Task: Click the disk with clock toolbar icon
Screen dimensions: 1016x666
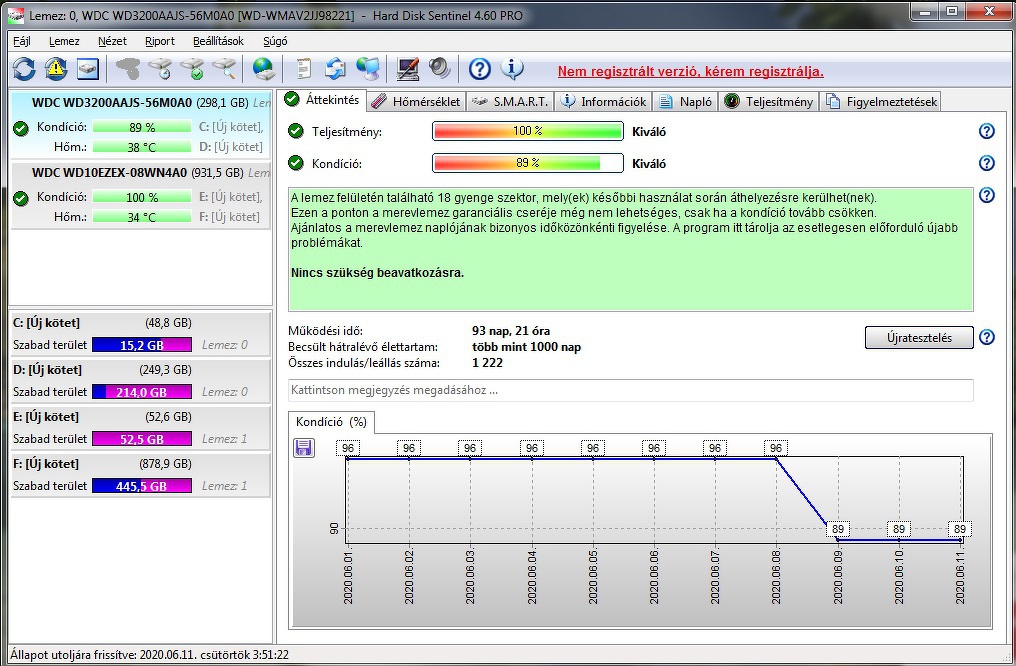Action: click(x=160, y=68)
